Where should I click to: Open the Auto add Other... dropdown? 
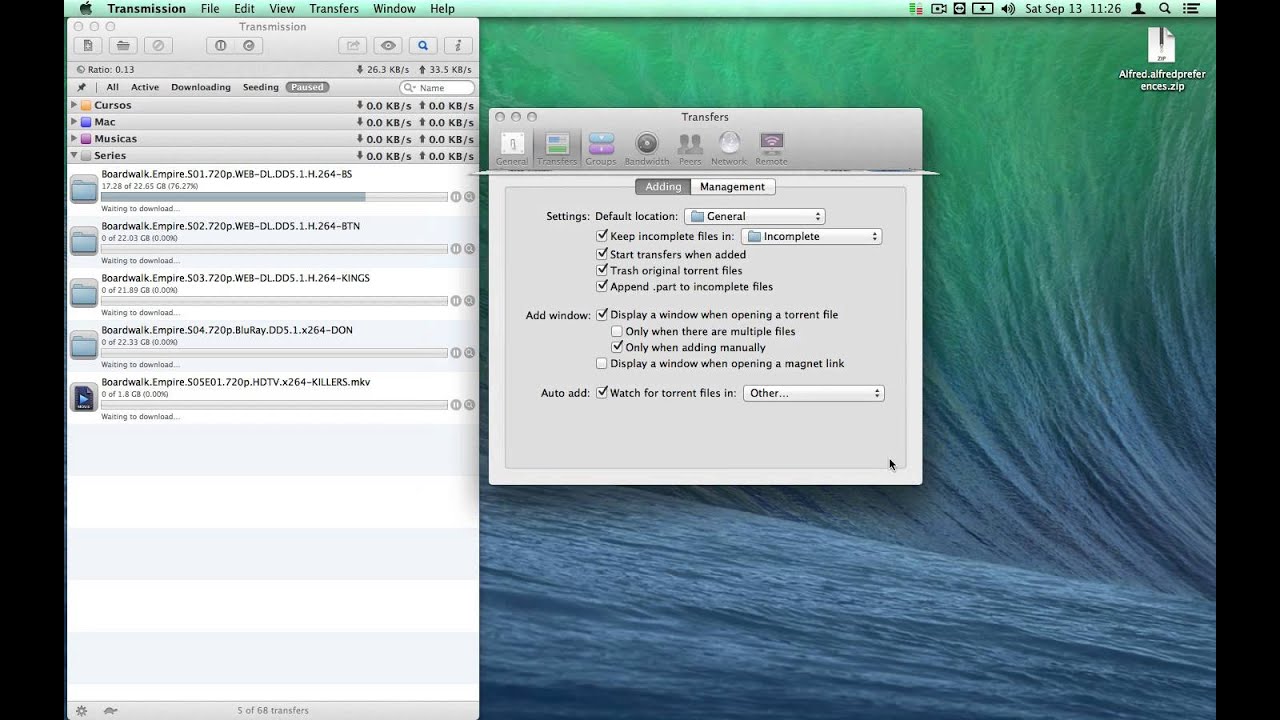pyautogui.click(x=813, y=393)
